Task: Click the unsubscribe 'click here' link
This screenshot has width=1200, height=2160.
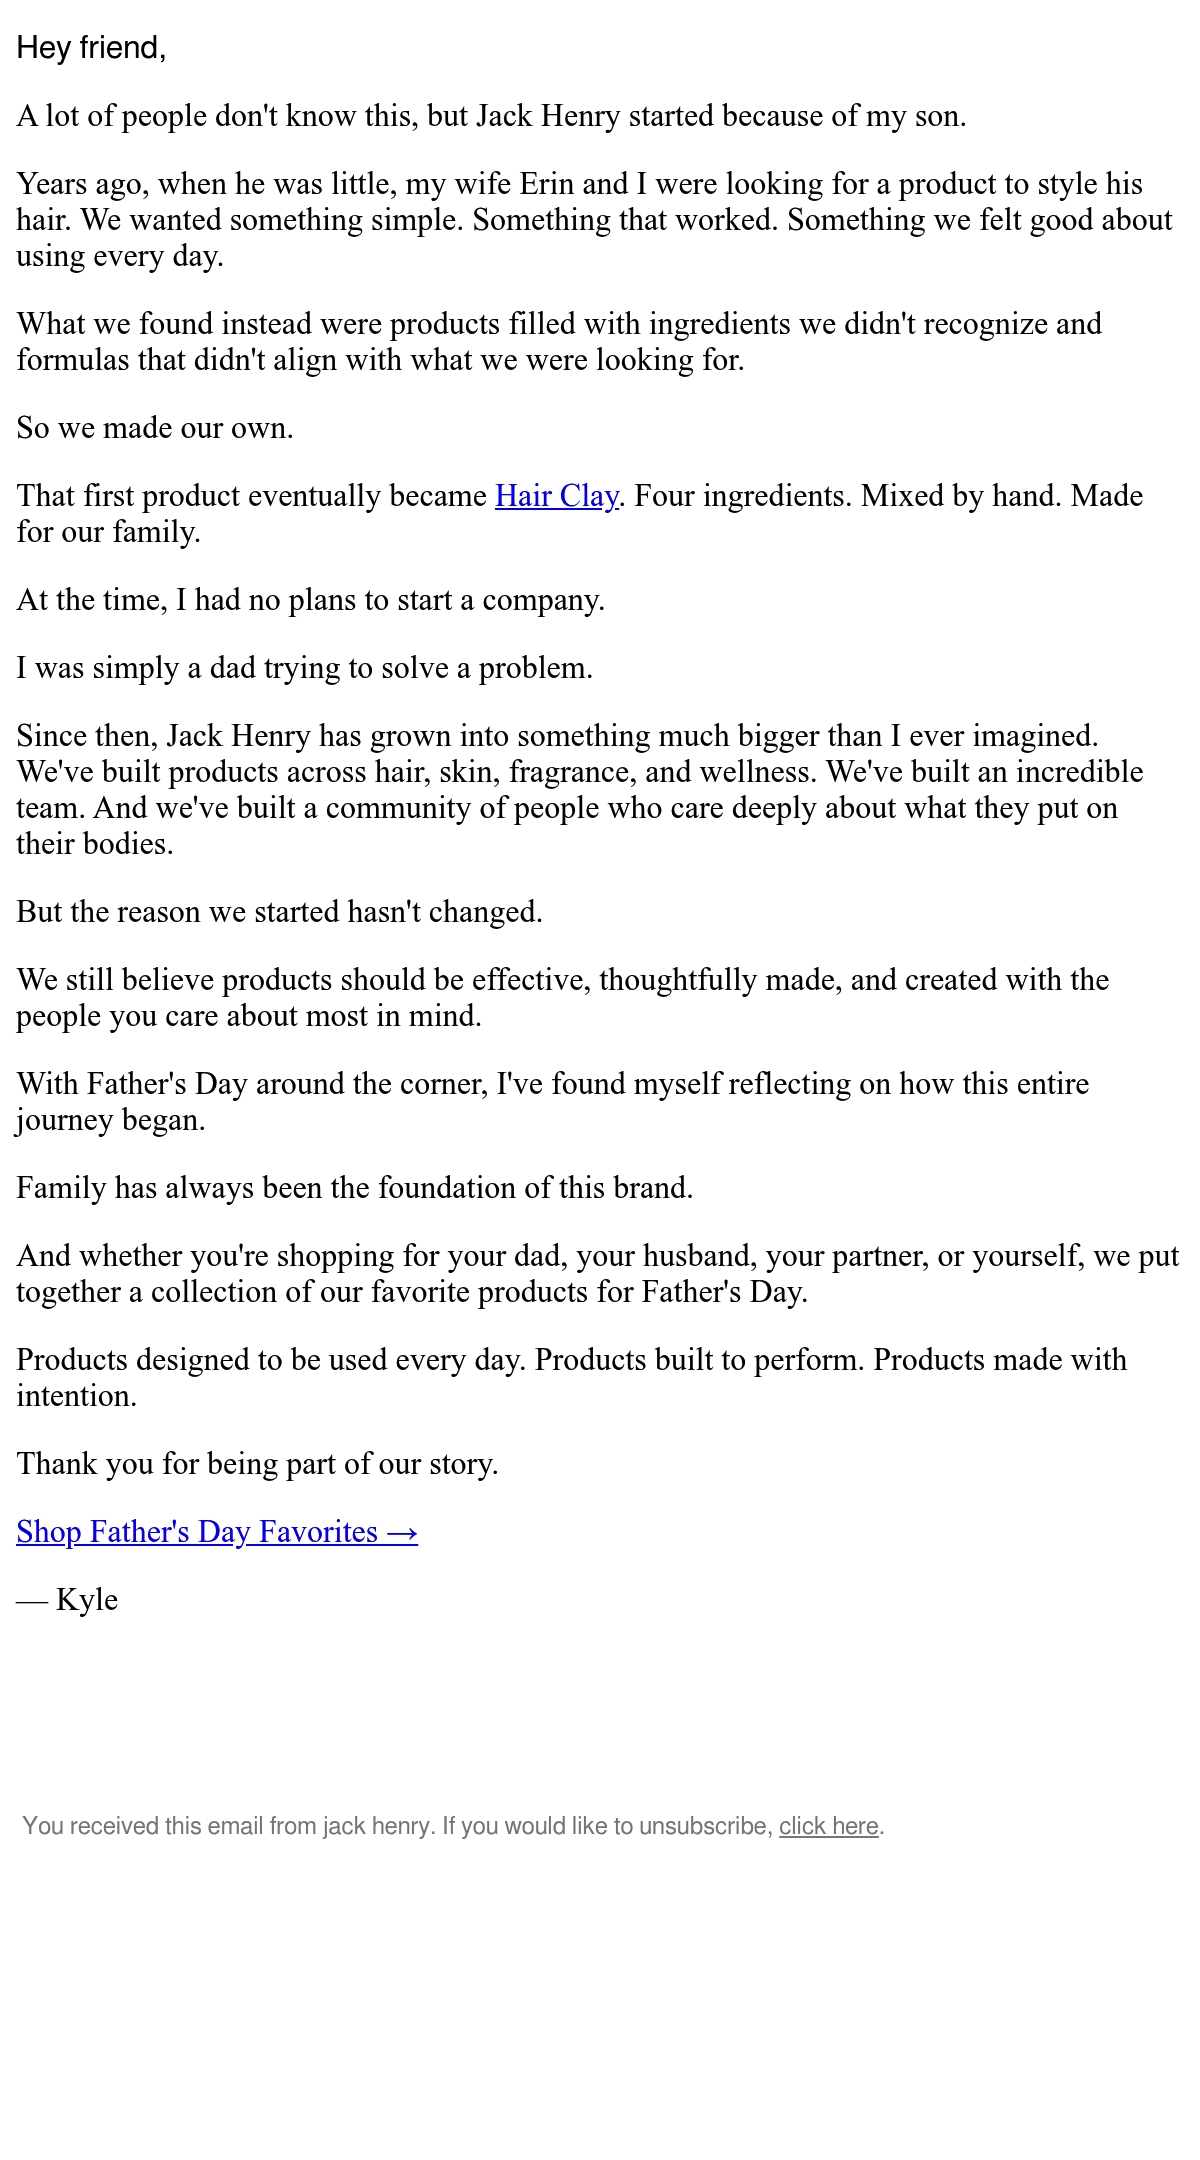Action: point(829,1826)
